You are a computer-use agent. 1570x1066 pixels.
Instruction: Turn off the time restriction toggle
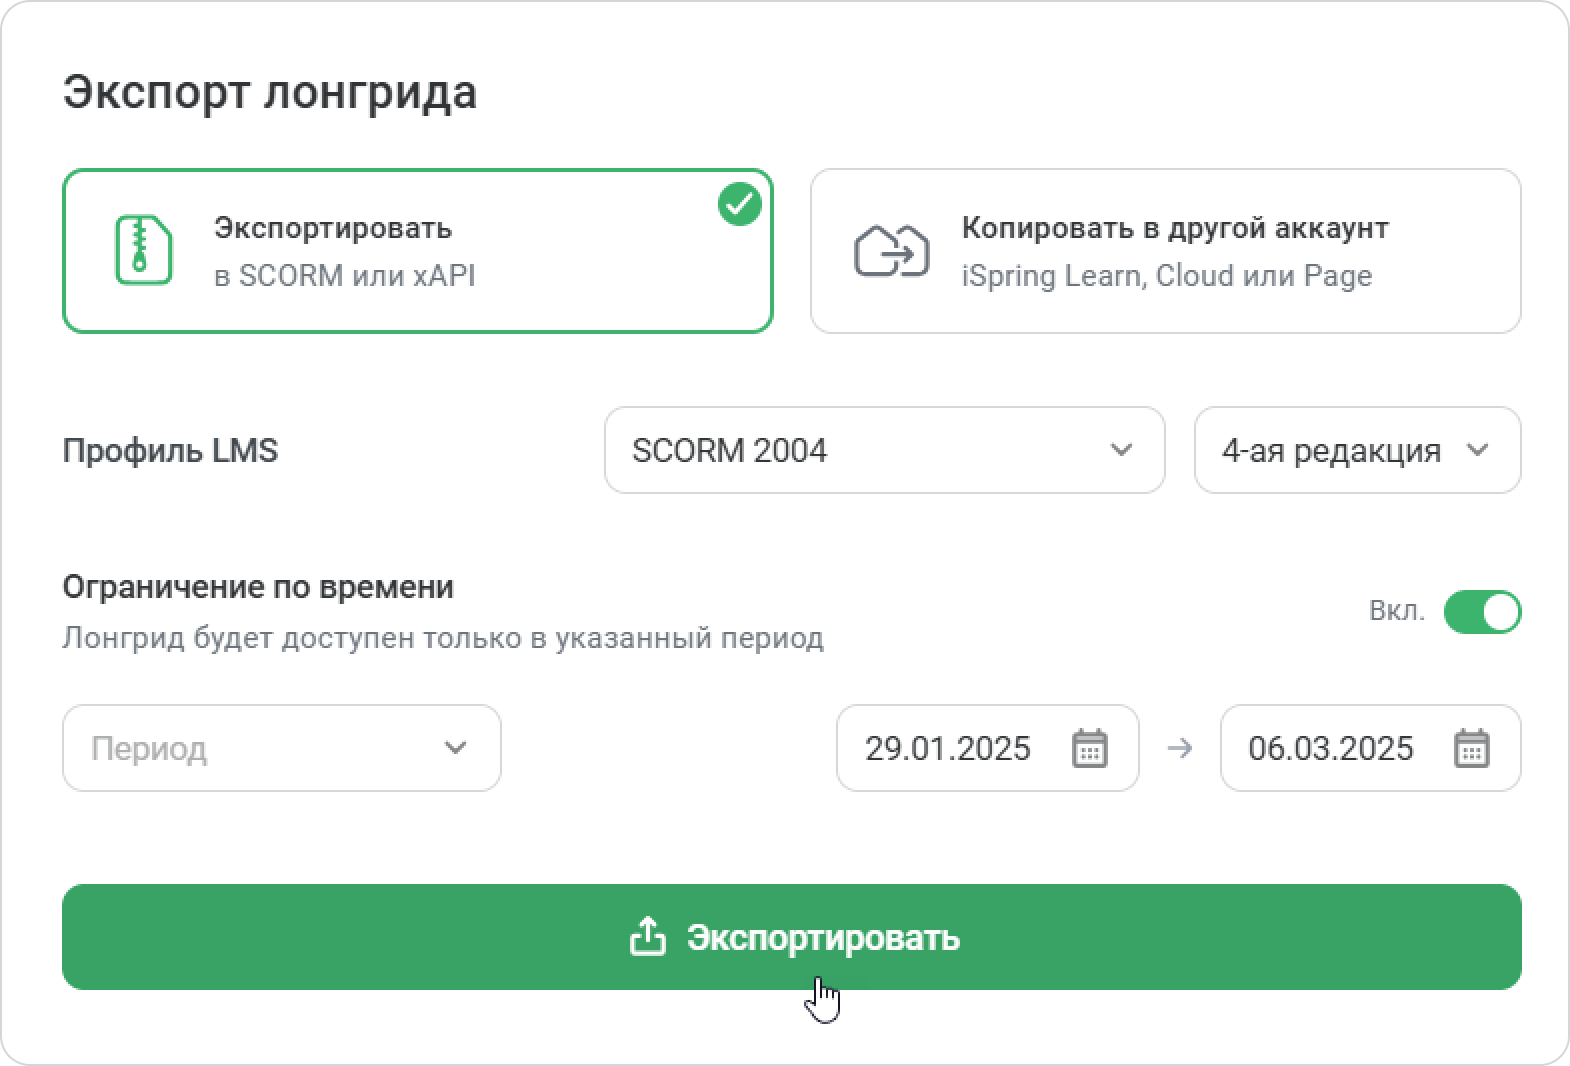pyautogui.click(x=1482, y=612)
